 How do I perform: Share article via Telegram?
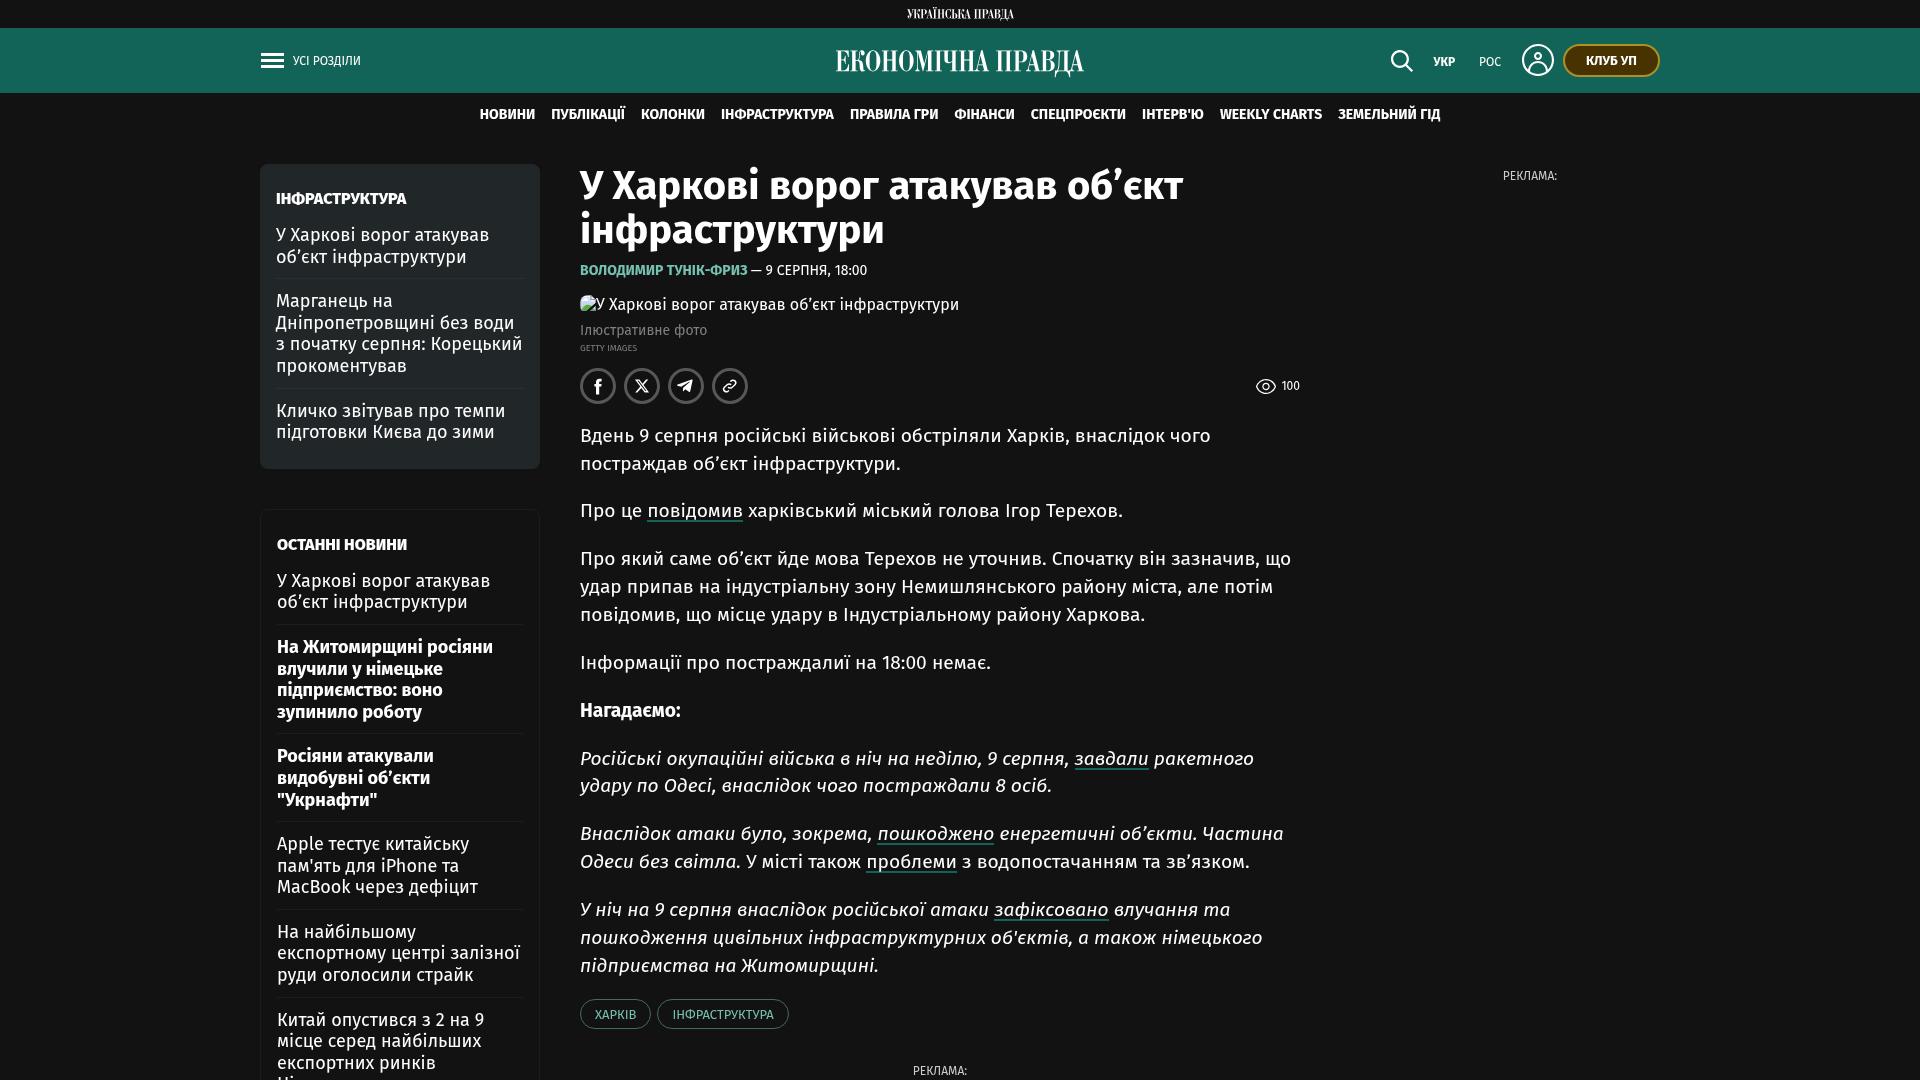686,386
